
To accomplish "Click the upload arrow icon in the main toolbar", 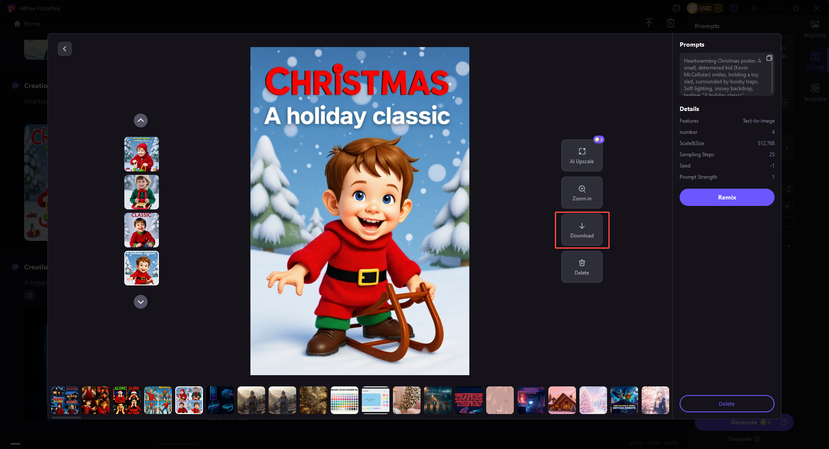I will [x=649, y=23].
